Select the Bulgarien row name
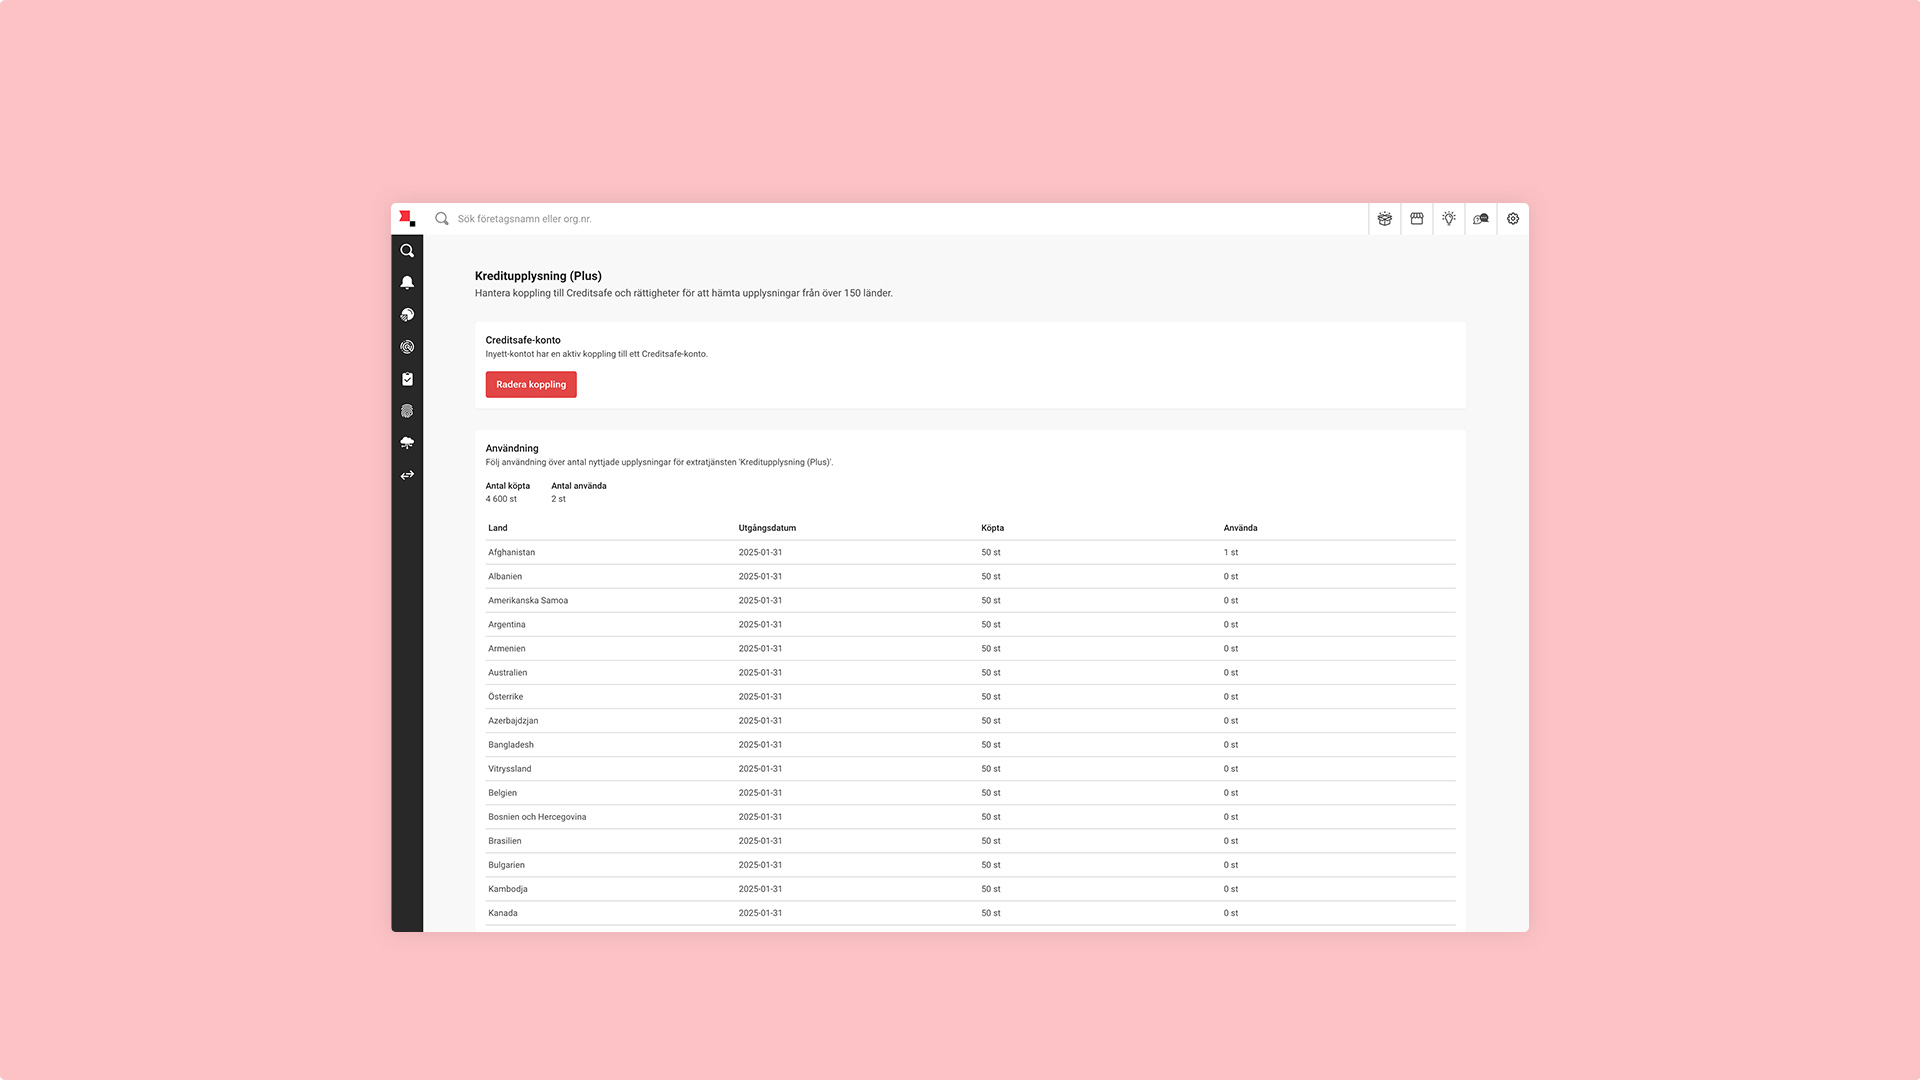Screen dimensions: 1920x1080 click(x=506, y=865)
